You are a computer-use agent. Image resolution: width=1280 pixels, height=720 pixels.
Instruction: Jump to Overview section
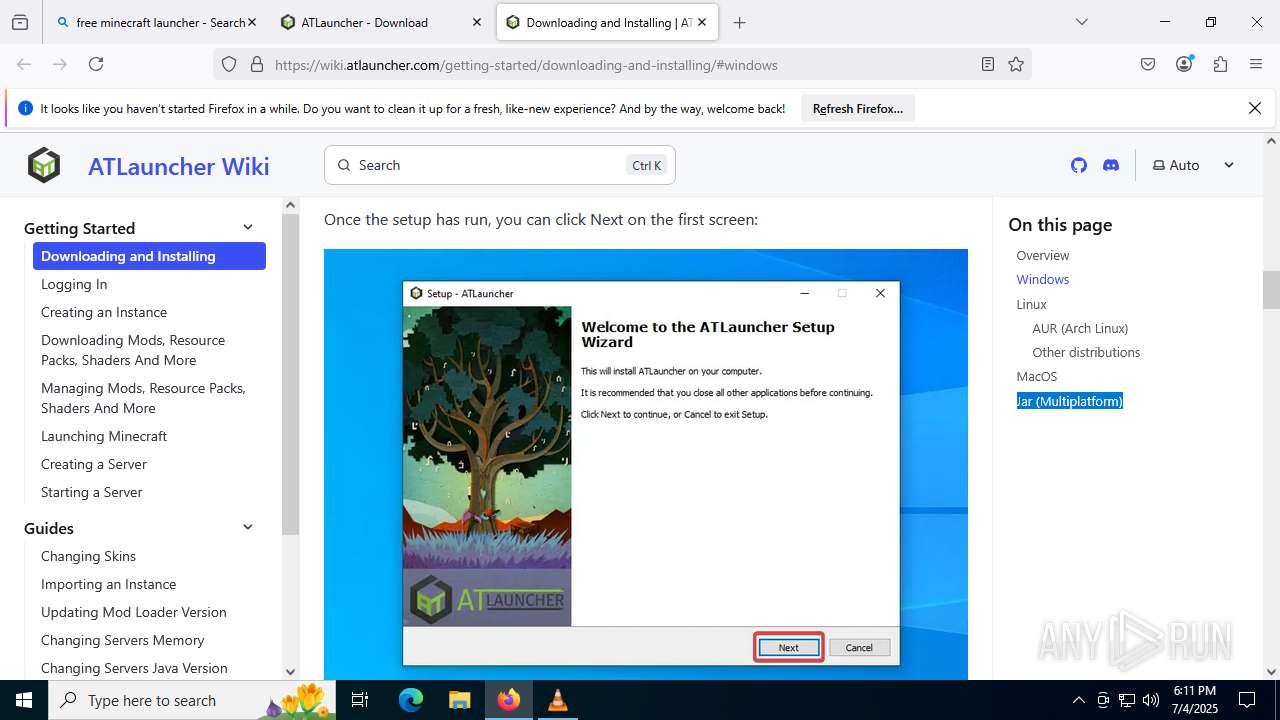click(x=1043, y=255)
